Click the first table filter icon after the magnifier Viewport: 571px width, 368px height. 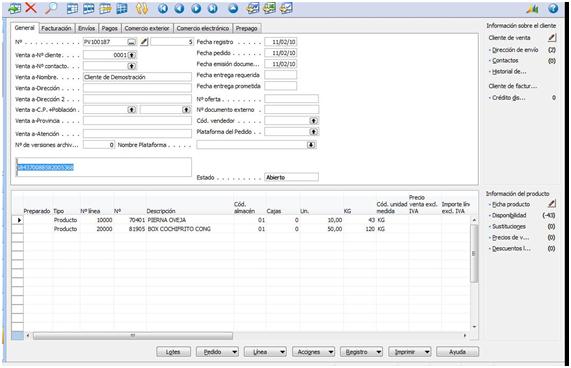click(x=72, y=8)
